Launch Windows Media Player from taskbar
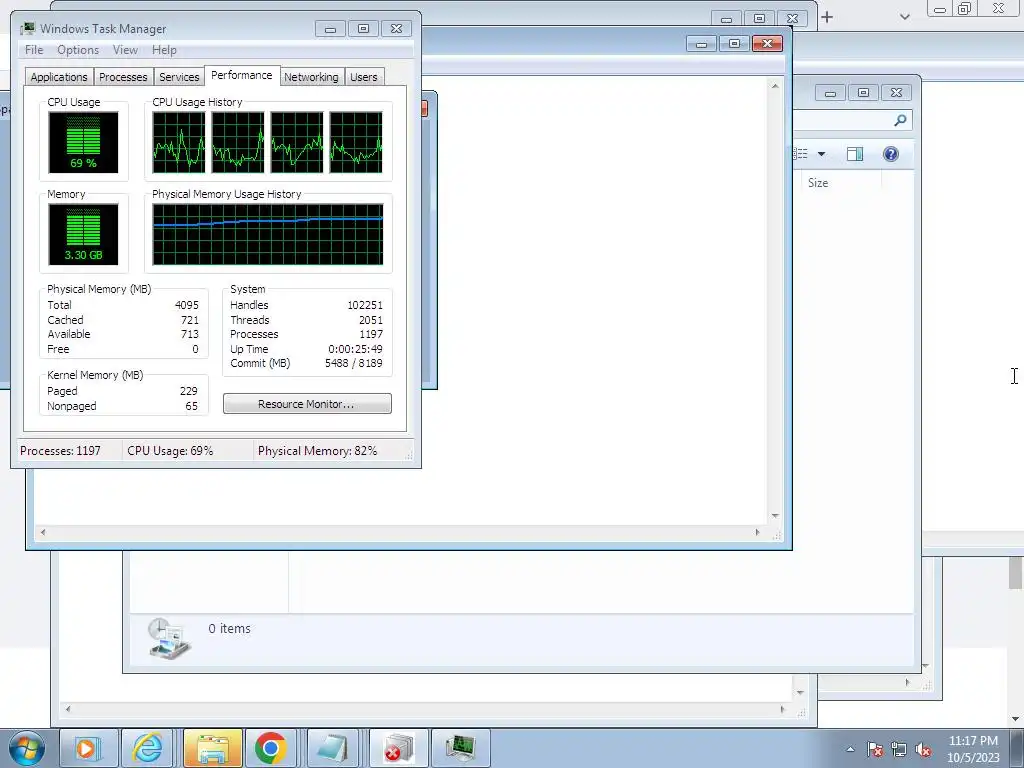Screen dimensions: 1024x768 88,748
